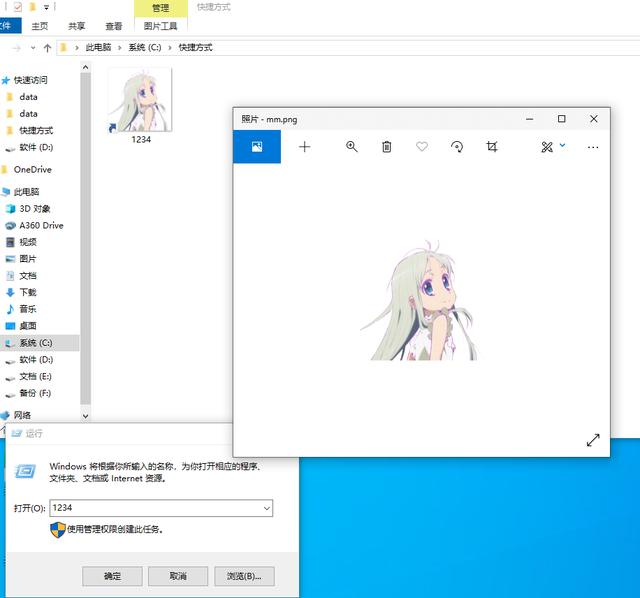Open the 查看 ribbon tab

113,26
